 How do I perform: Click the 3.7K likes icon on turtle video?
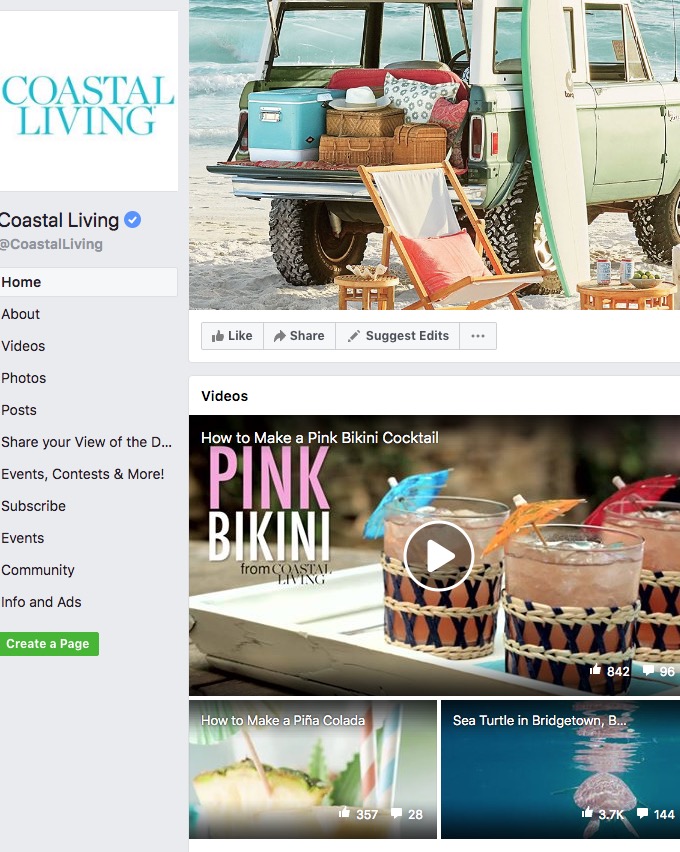click(x=587, y=813)
